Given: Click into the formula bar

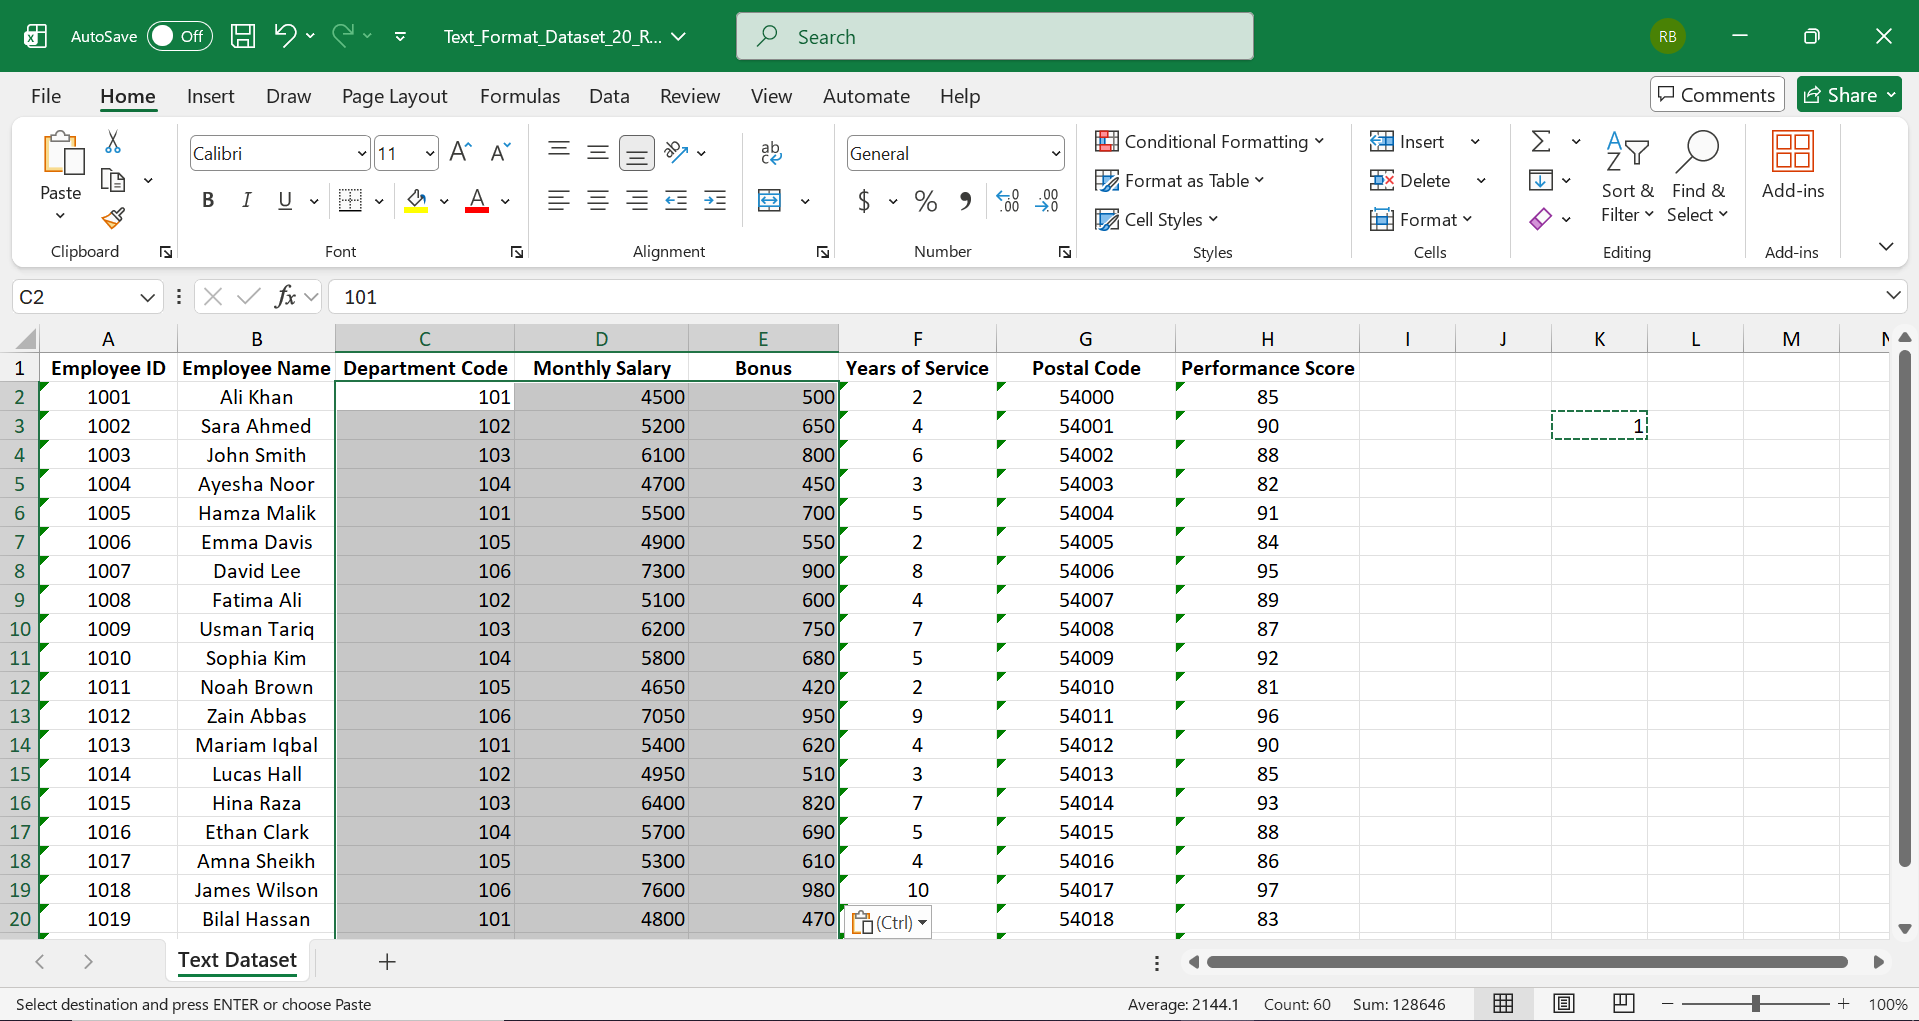Looking at the screenshot, I should 1105,297.
